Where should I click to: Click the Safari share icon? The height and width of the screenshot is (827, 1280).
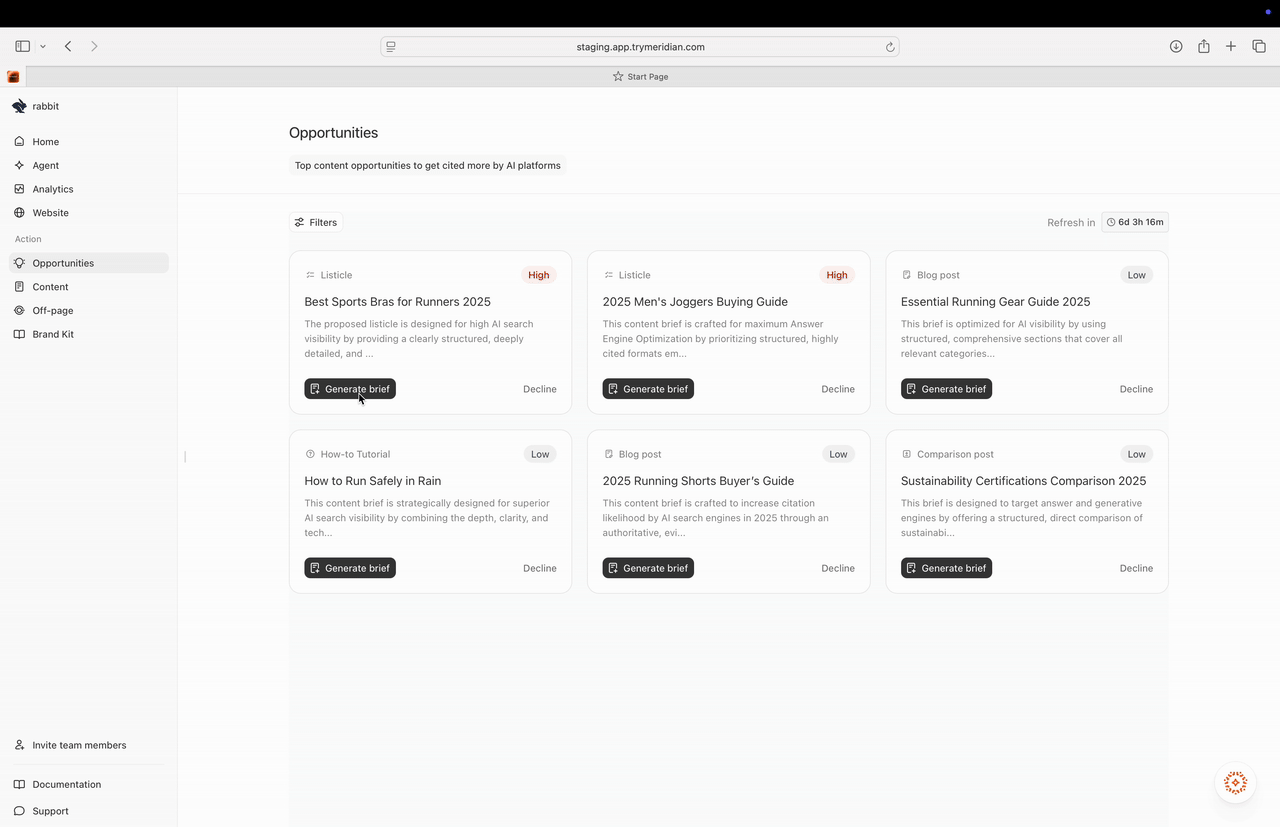click(1204, 46)
